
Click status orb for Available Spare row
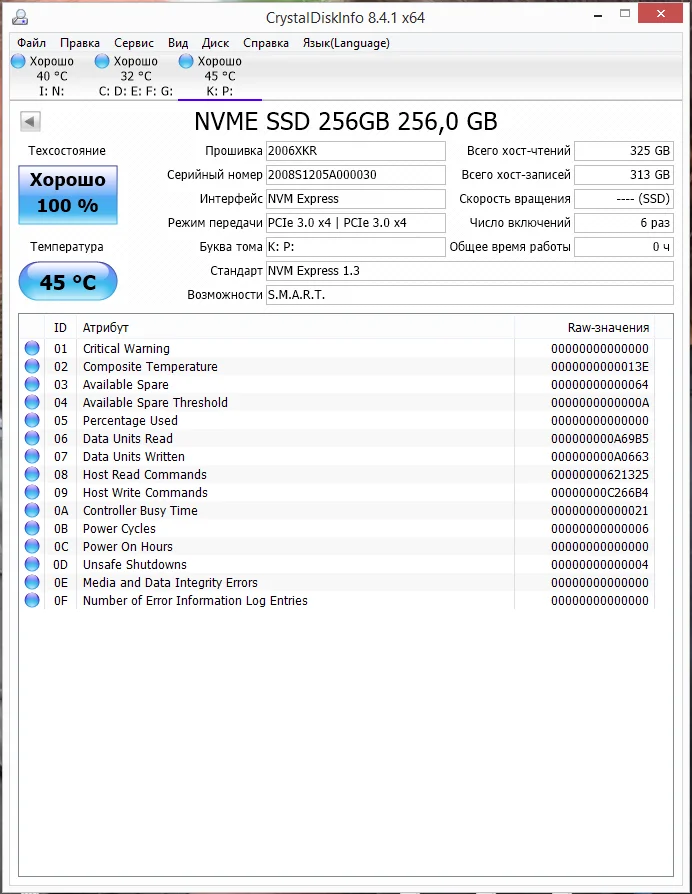tap(32, 384)
